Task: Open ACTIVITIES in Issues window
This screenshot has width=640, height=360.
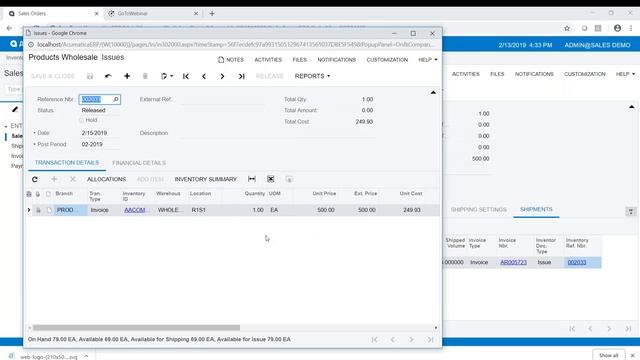Action: coord(268,60)
